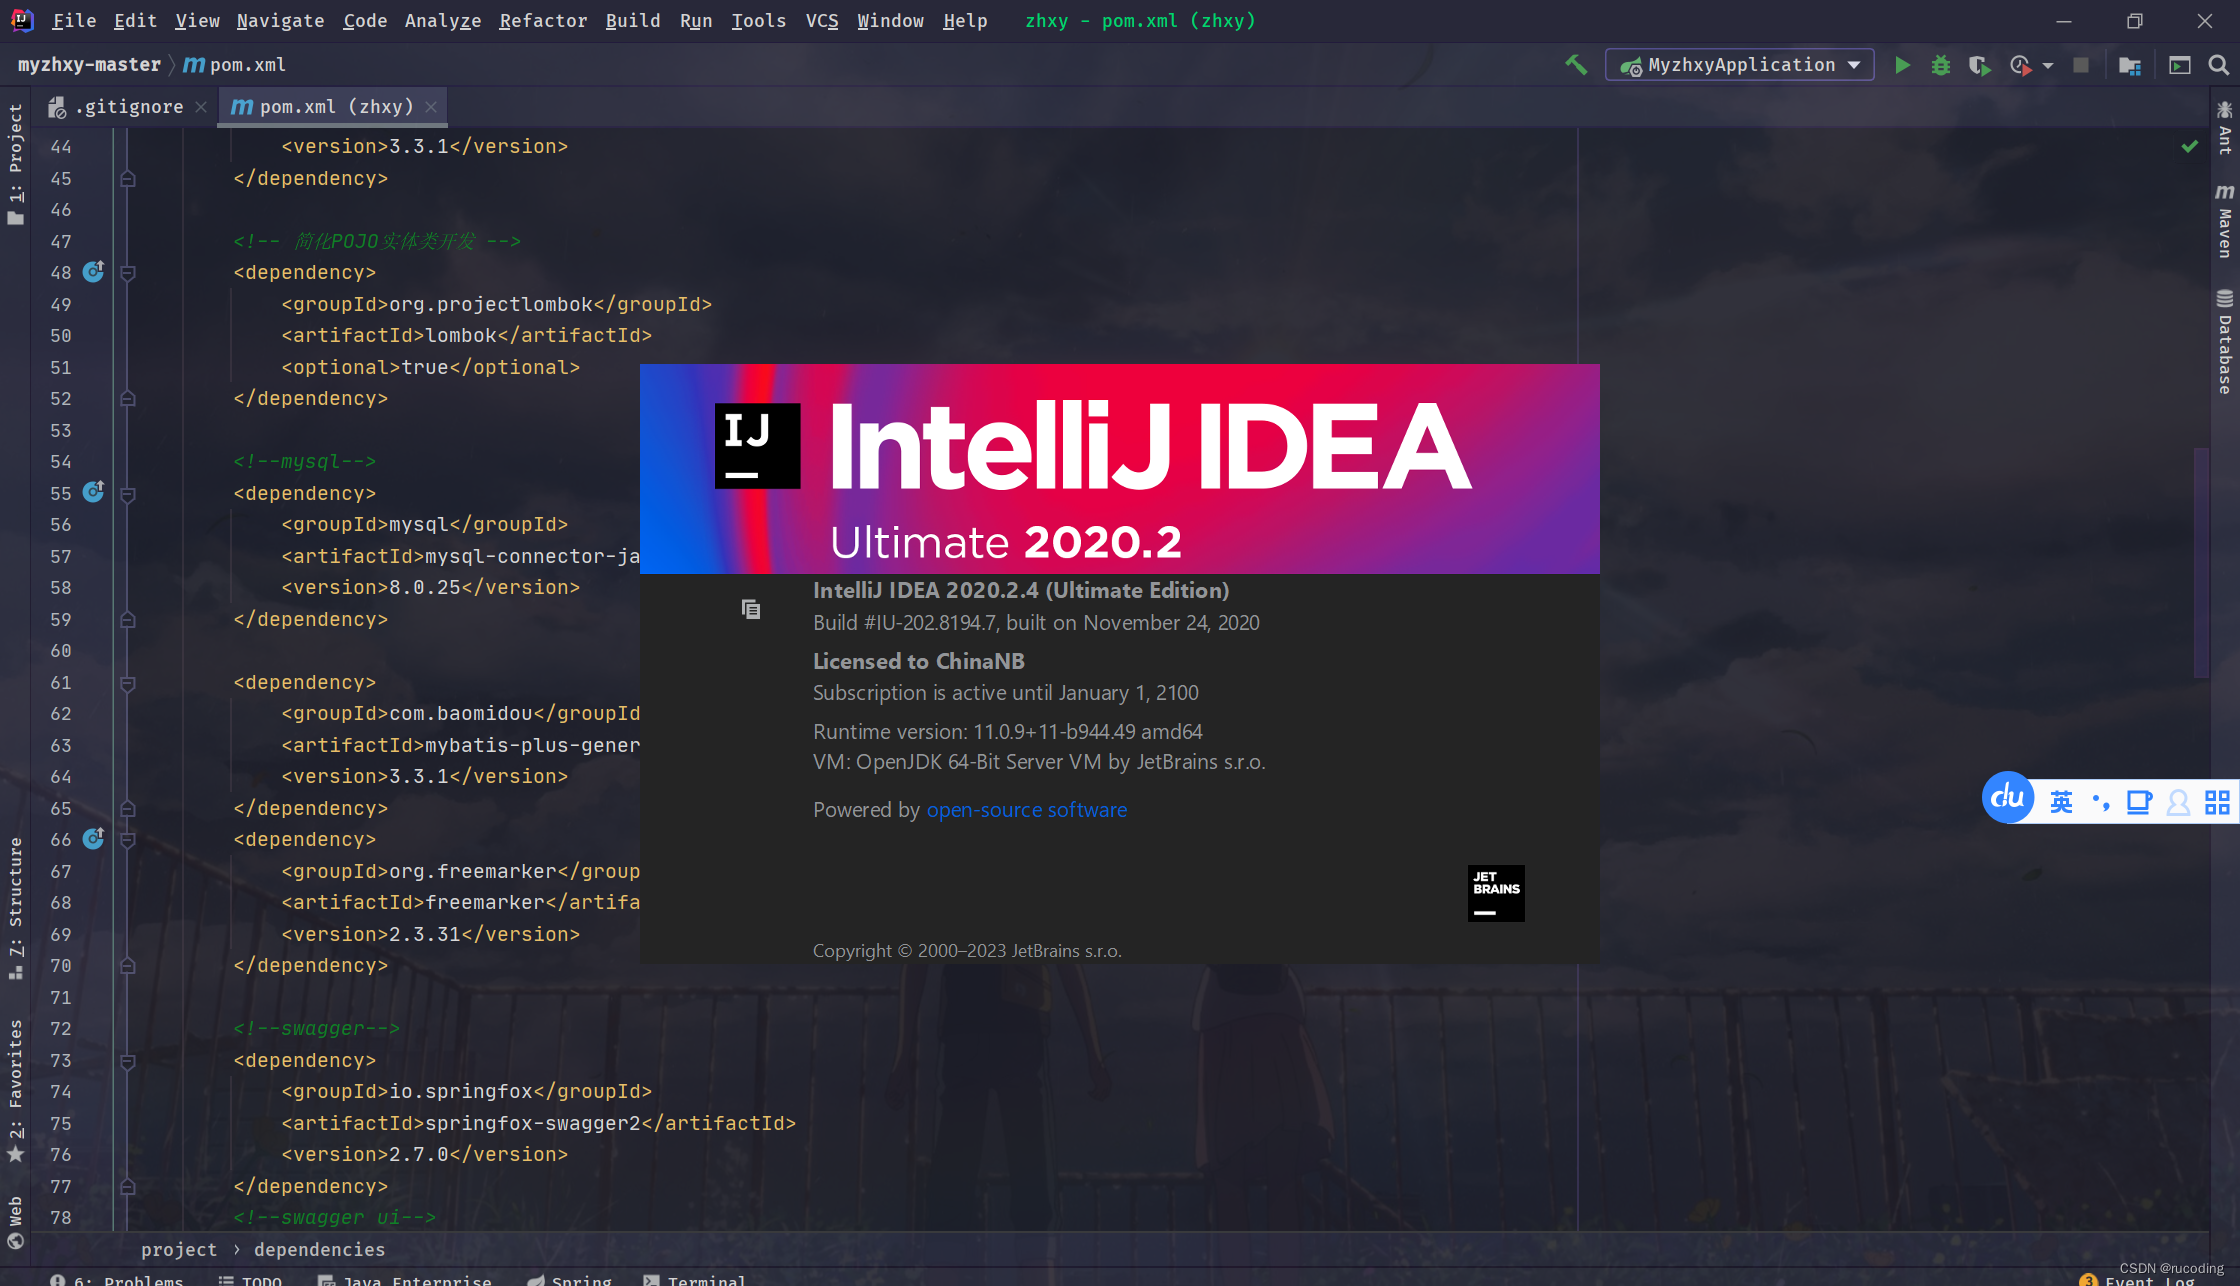
Task: Toggle fold marker at line 52 closing tag
Action: pyautogui.click(x=128, y=399)
